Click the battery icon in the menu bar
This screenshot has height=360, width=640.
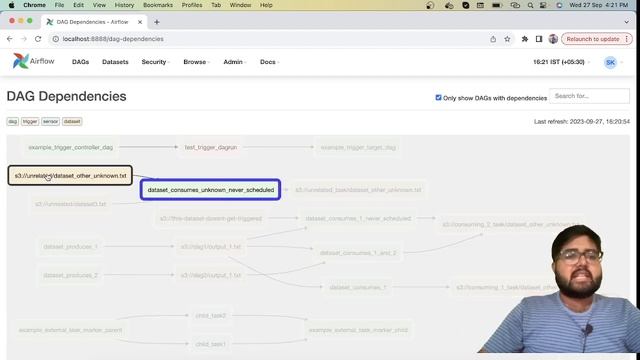[x=497, y=5]
